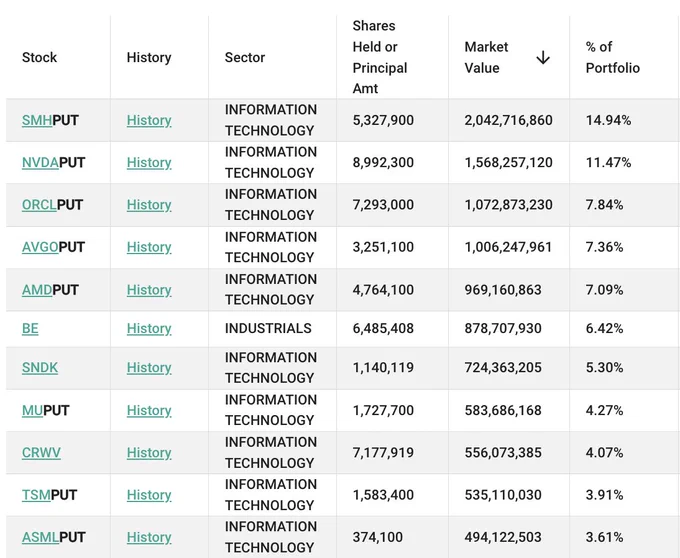Select shares value 3,251,100
The width and height of the screenshot is (680, 558).
[383, 247]
